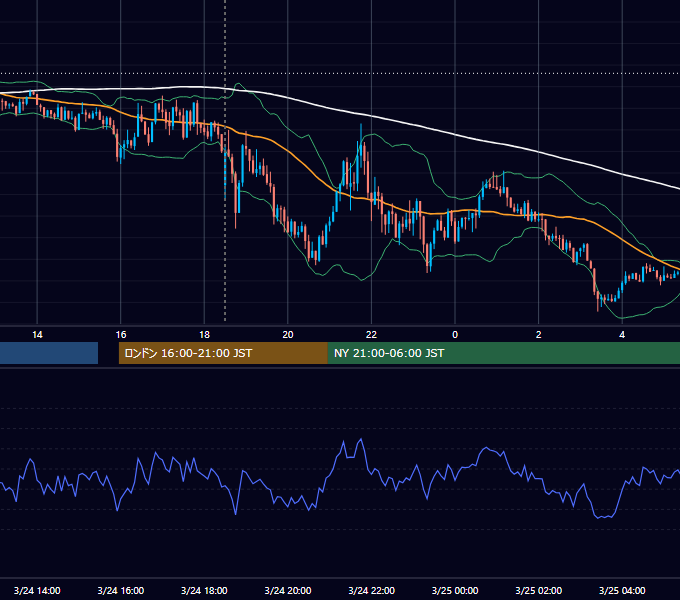Click the 14 hour label on price chart axis
The width and height of the screenshot is (680, 600).
(x=37, y=335)
